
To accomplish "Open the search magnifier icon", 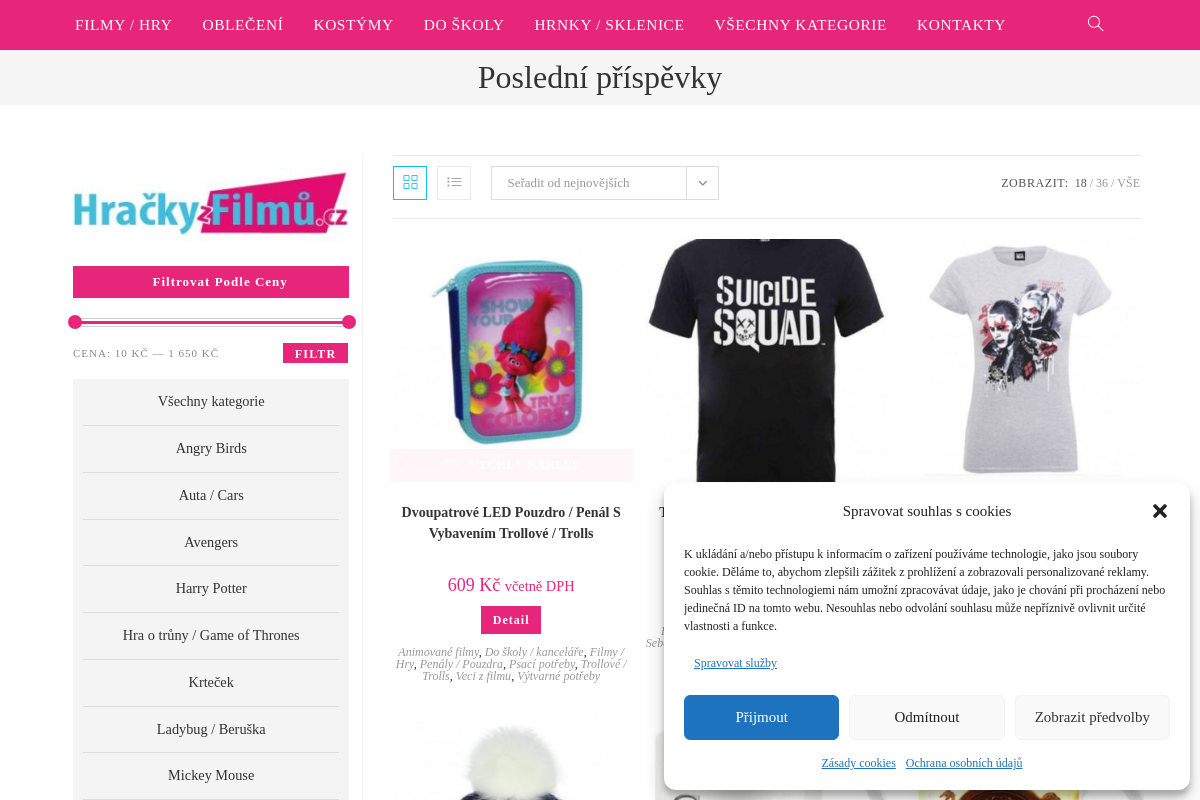I will click(1095, 24).
